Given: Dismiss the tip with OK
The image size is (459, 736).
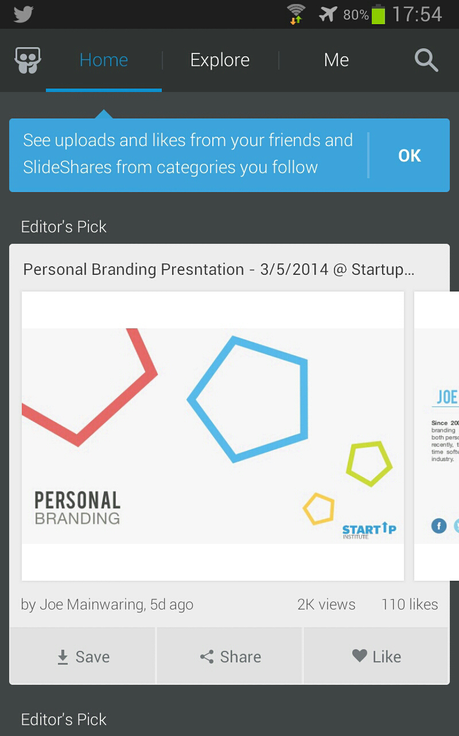Looking at the screenshot, I should pyautogui.click(x=409, y=155).
